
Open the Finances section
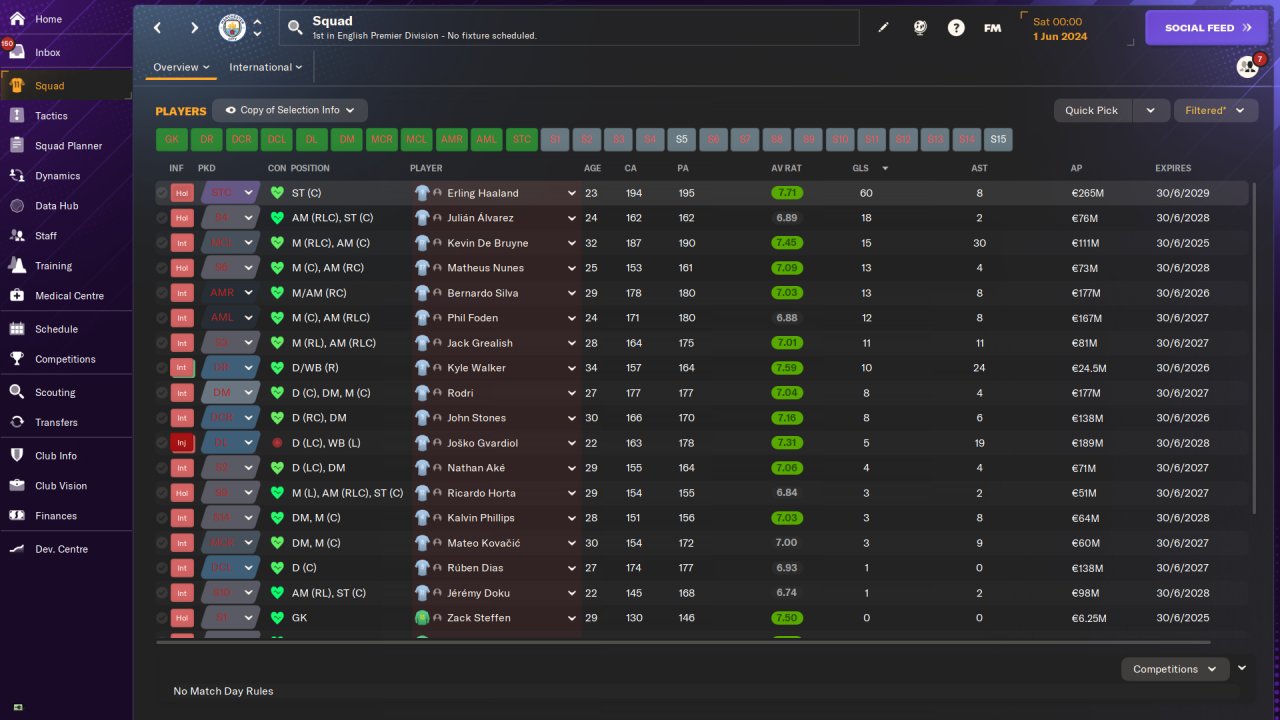pos(56,516)
